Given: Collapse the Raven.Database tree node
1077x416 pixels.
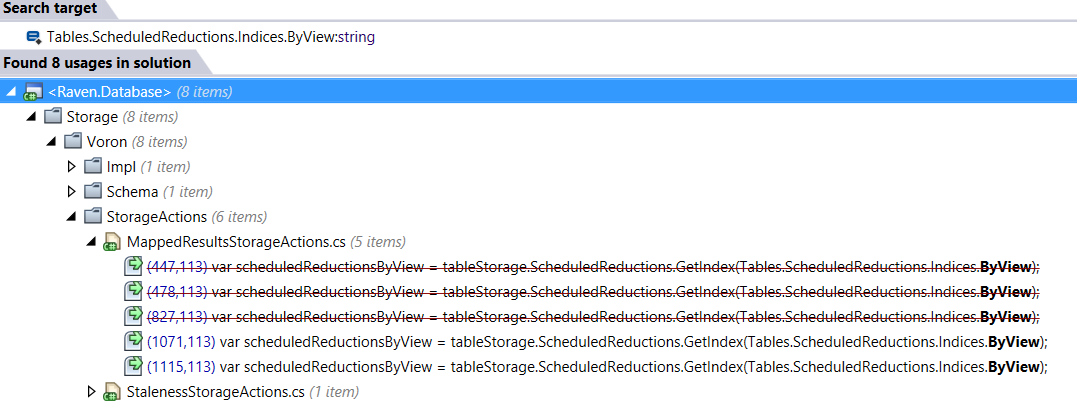Looking at the screenshot, I should tap(11, 92).
